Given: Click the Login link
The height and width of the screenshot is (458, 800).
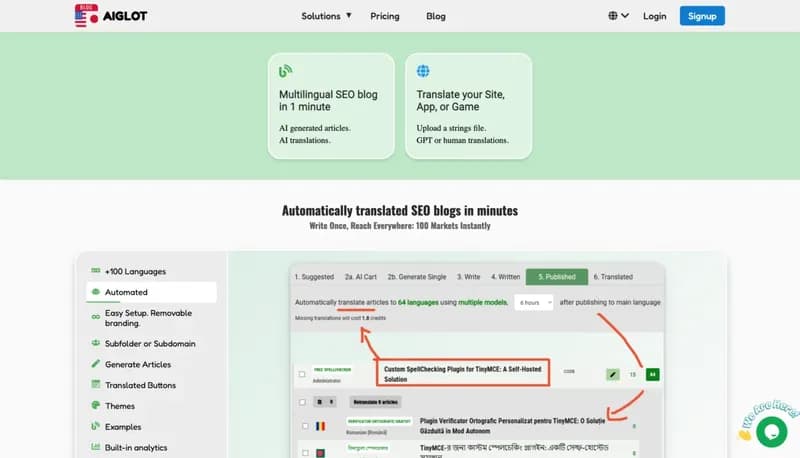Looking at the screenshot, I should (x=655, y=16).
